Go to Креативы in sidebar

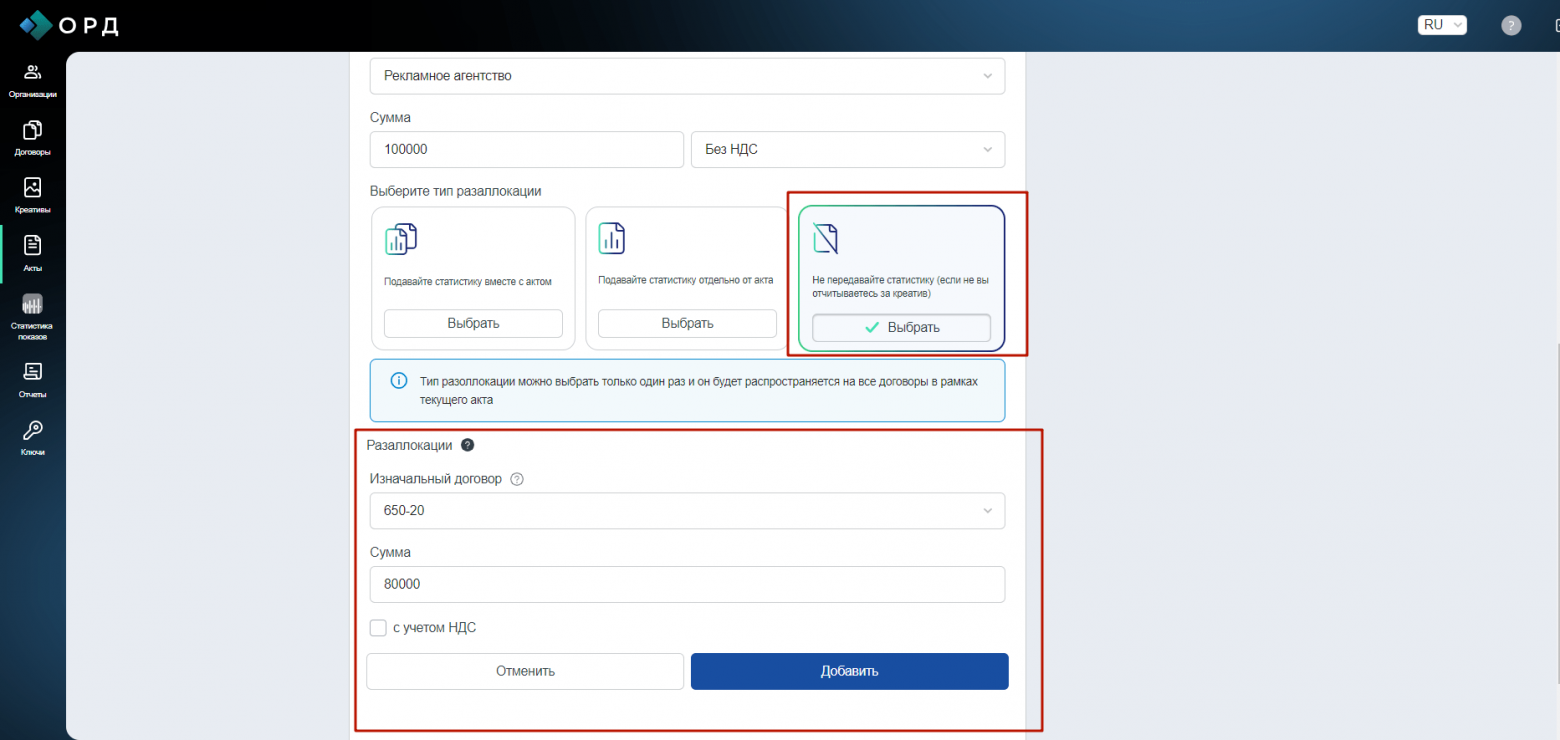point(32,195)
